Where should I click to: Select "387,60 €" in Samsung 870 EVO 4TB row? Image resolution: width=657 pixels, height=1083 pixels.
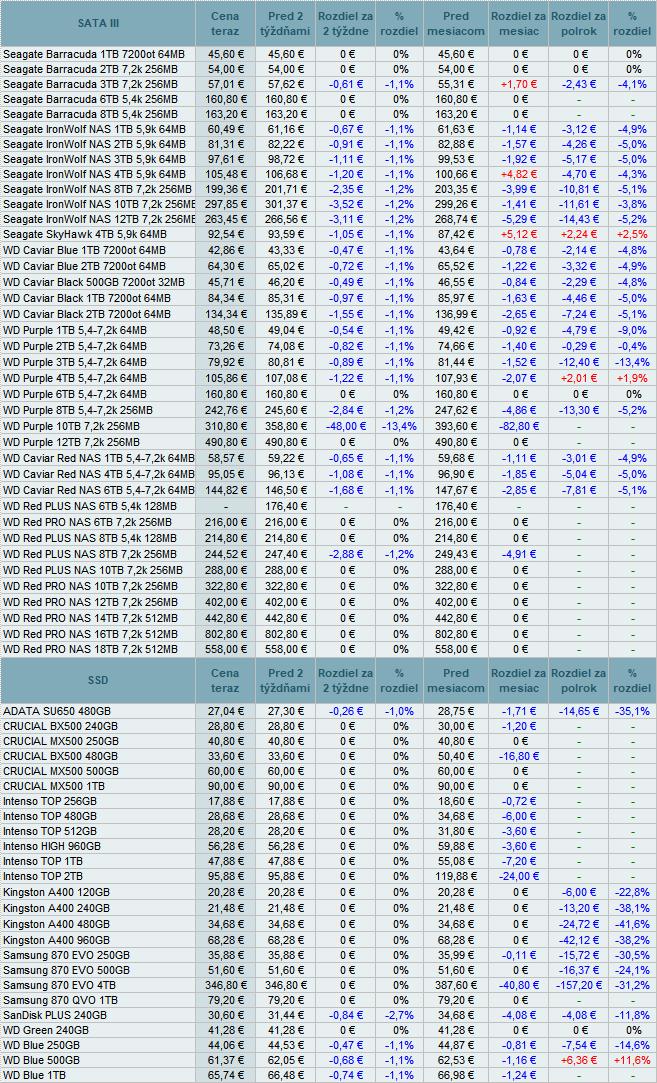click(x=456, y=985)
